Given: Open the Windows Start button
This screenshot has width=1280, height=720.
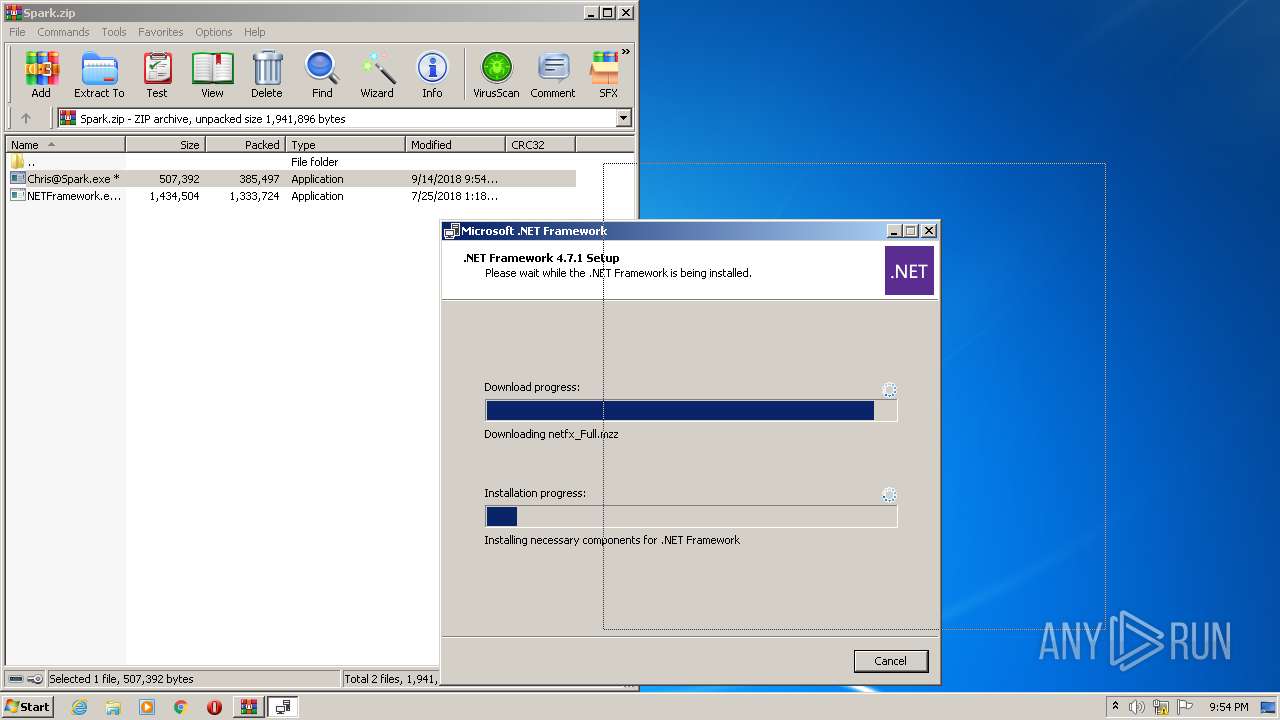Looking at the screenshot, I should click(27, 707).
